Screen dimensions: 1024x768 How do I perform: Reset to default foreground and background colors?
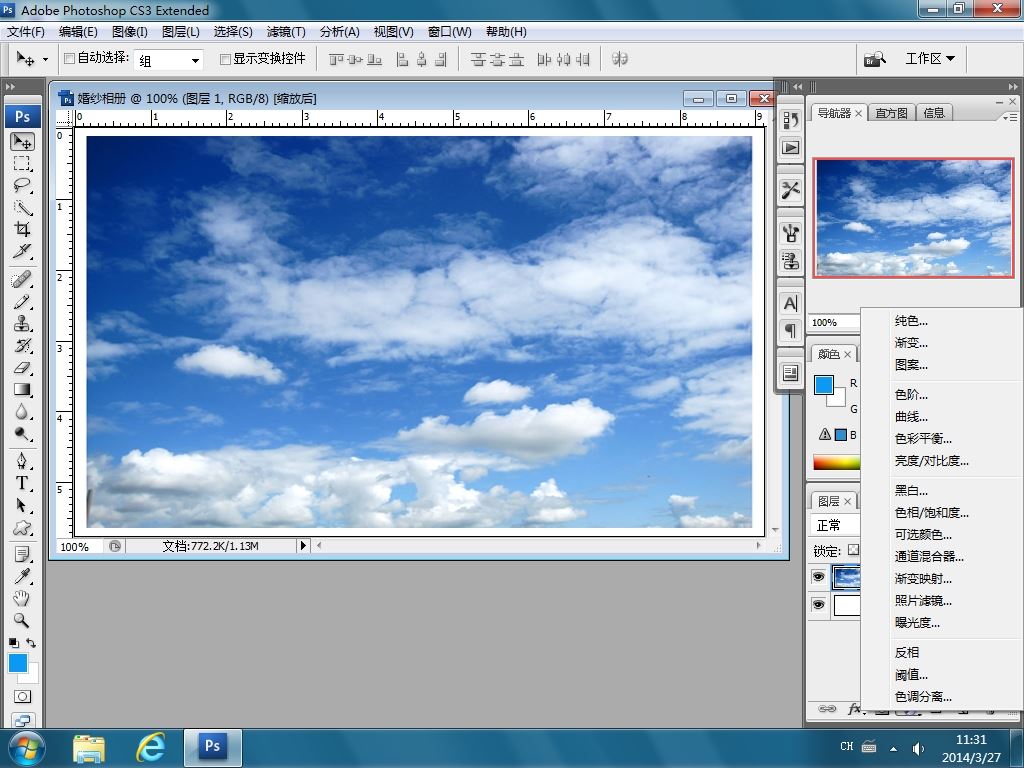pyautogui.click(x=14, y=643)
